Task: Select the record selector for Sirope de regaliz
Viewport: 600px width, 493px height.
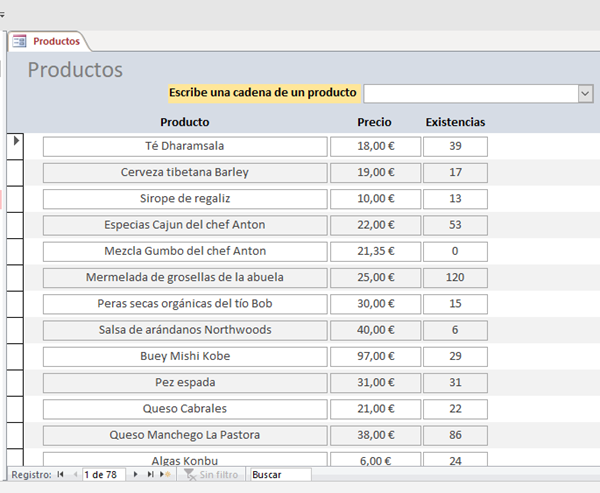Action: pyautogui.click(x=15, y=198)
